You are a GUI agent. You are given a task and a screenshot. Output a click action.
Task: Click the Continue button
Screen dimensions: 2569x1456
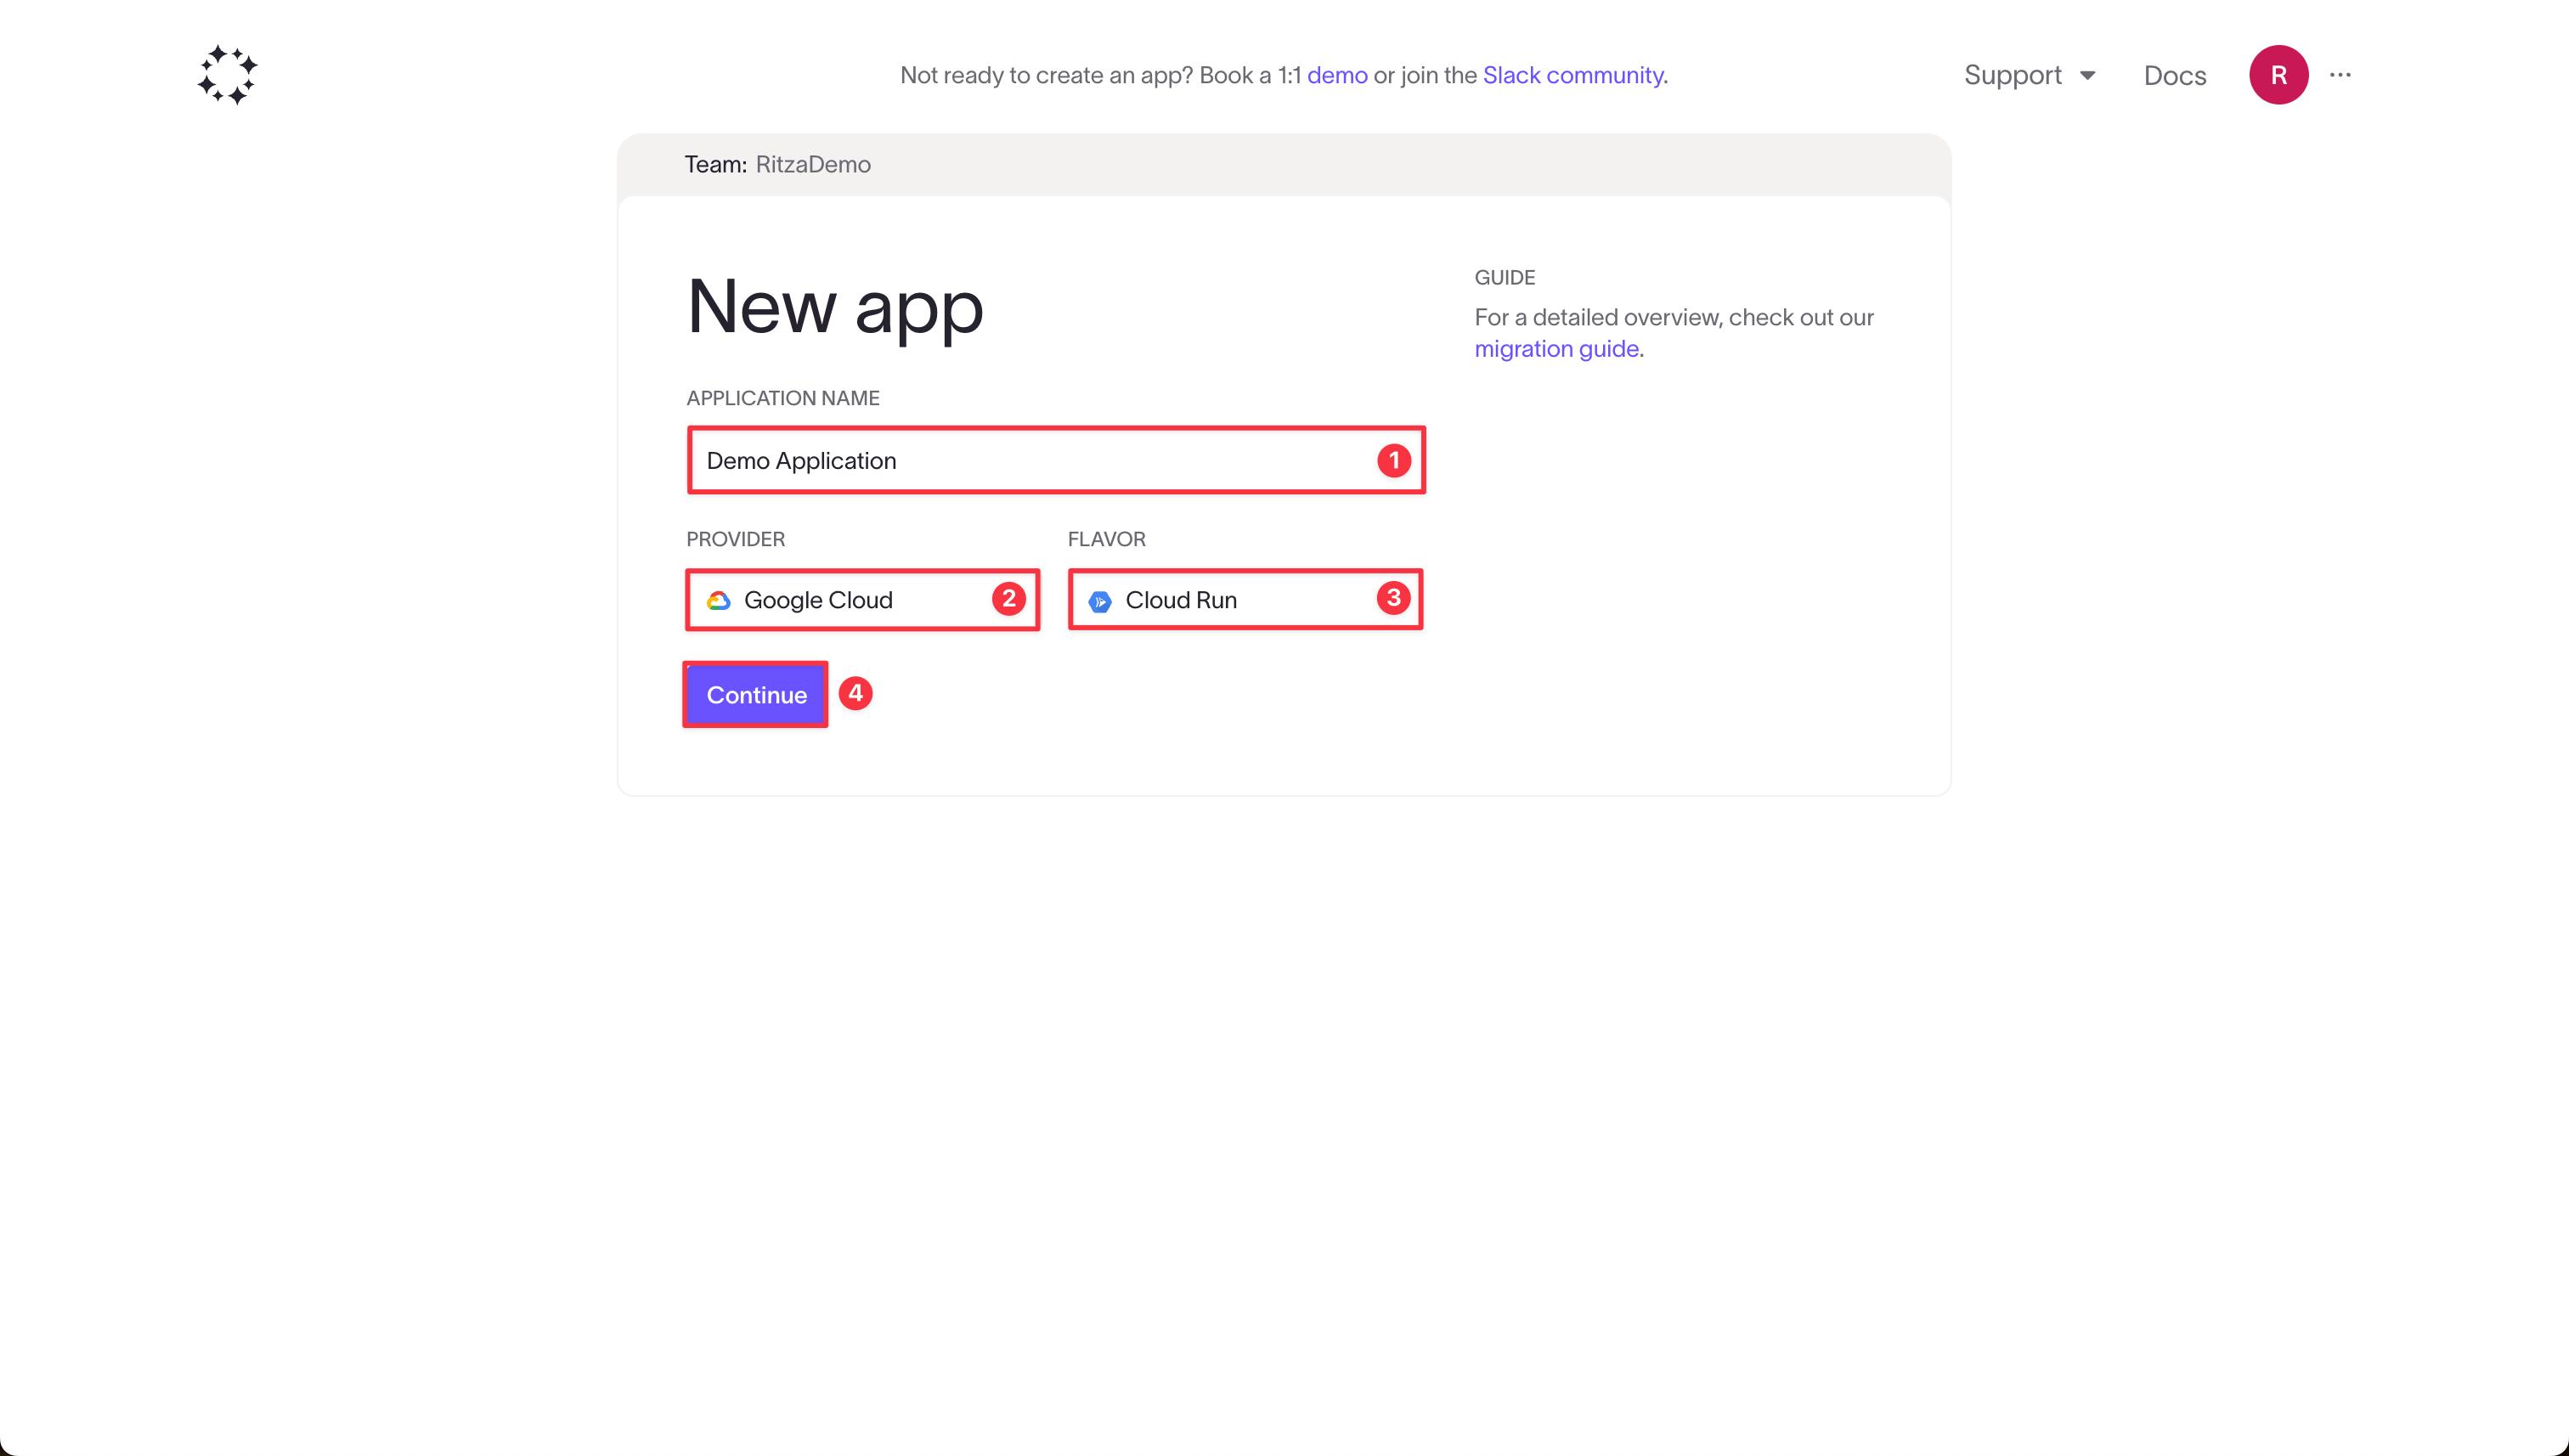[x=757, y=693]
